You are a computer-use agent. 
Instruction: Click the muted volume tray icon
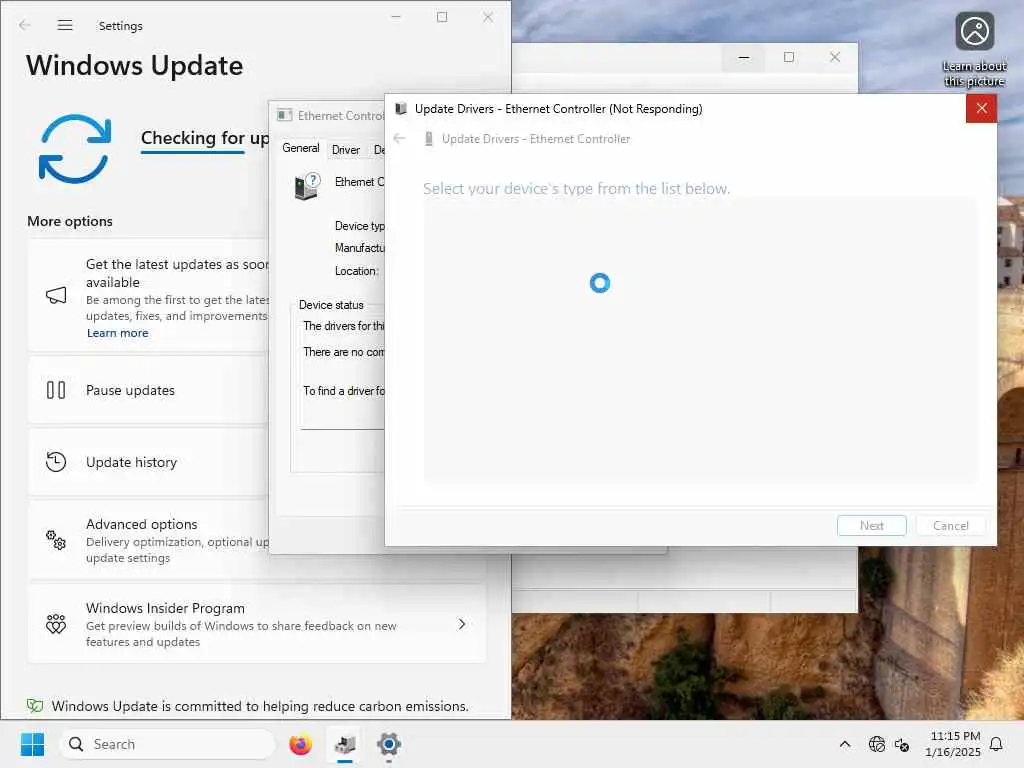[x=902, y=744]
